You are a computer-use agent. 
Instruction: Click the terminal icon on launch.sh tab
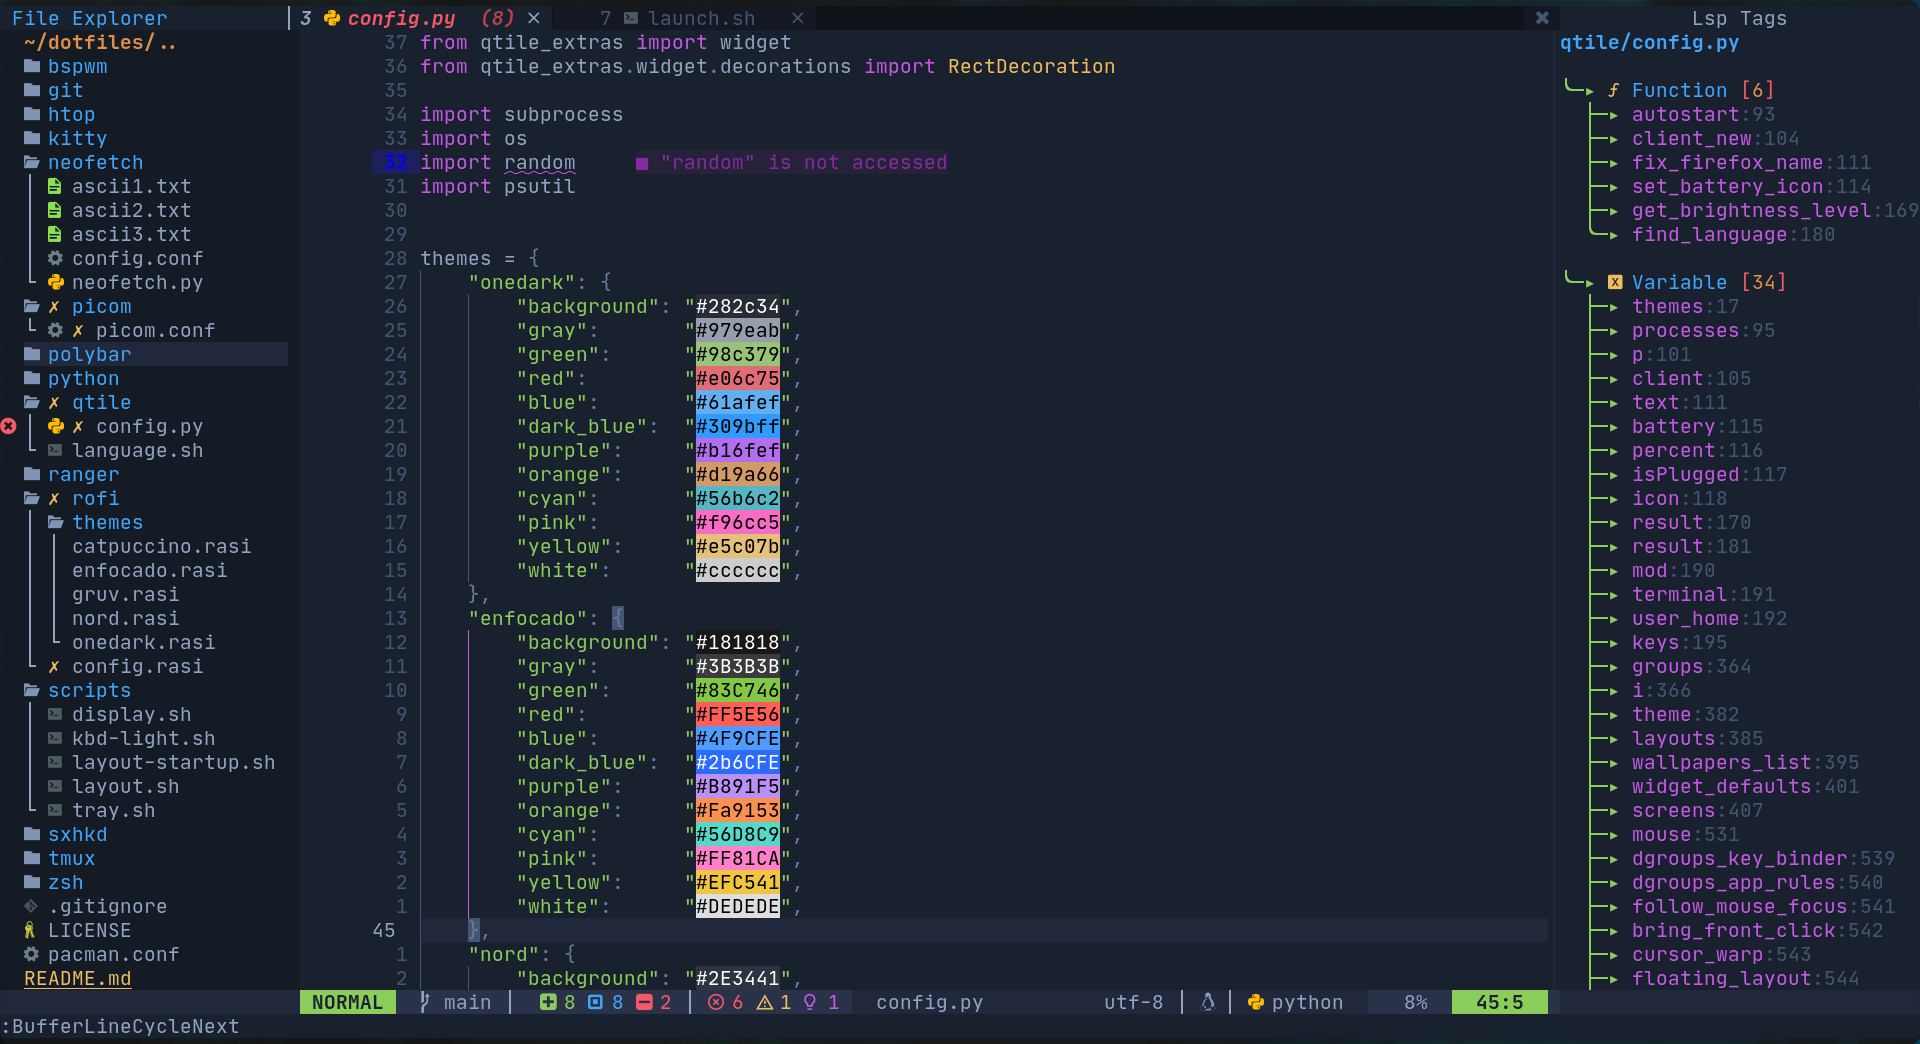(x=631, y=18)
